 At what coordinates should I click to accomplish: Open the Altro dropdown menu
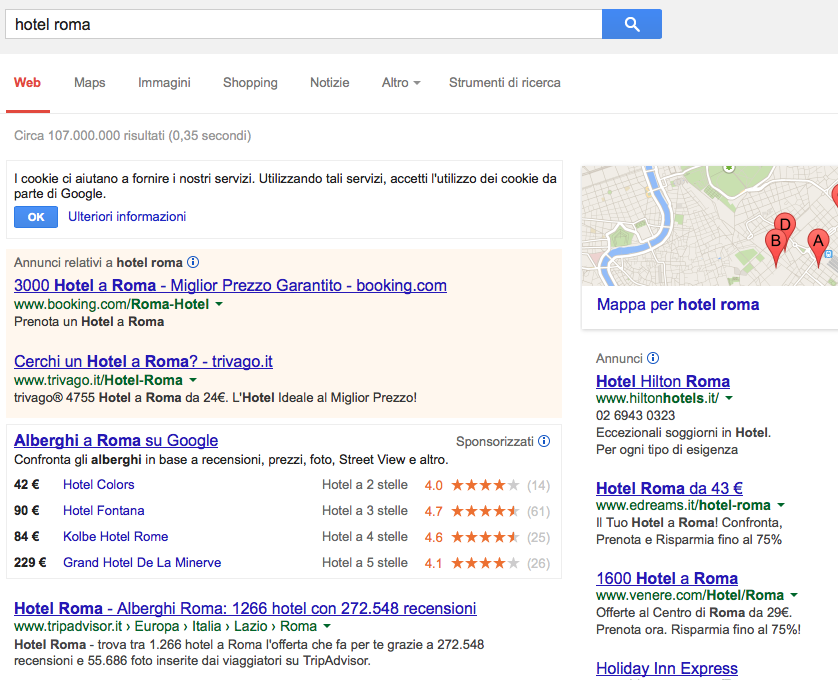click(x=400, y=83)
